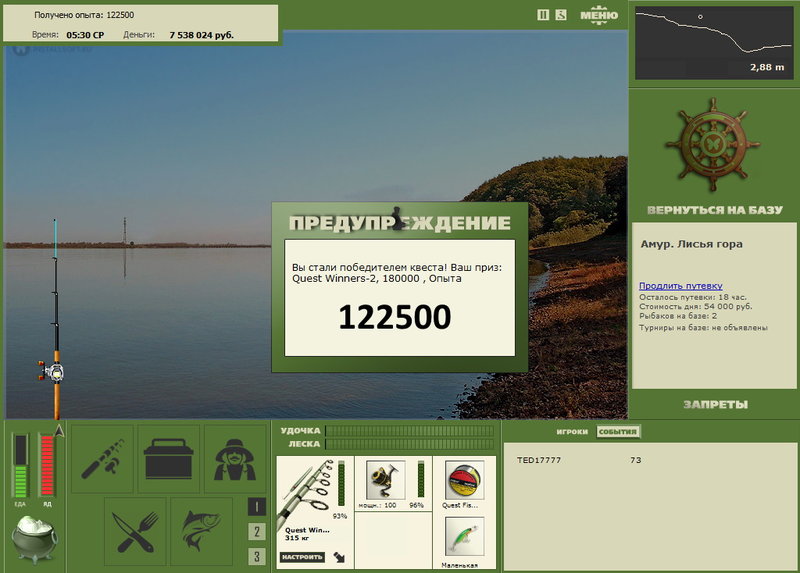Click the Вернуться на базу button
This screenshot has height=573, width=800.
713,211
